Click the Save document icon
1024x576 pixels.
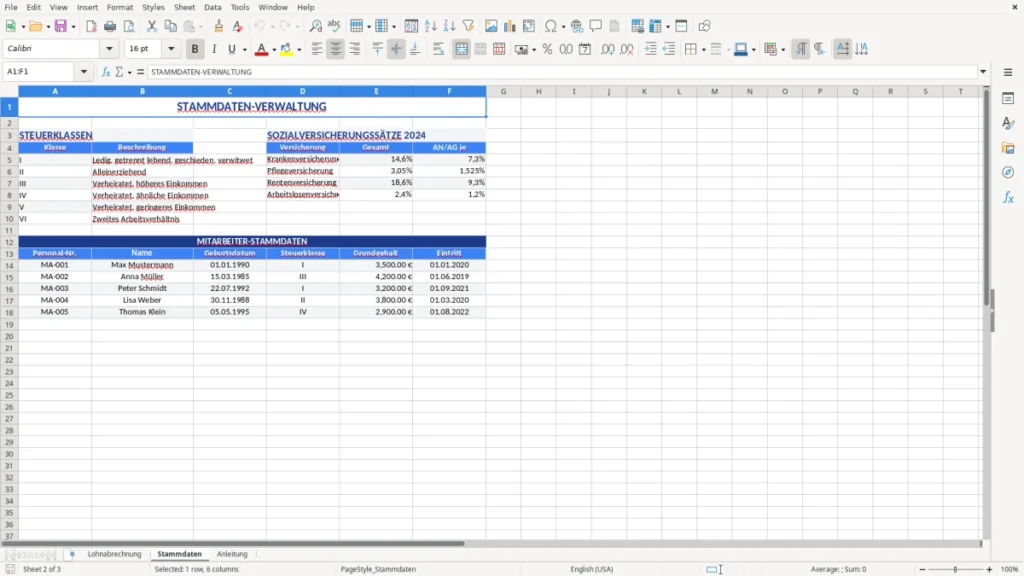click(x=61, y=26)
